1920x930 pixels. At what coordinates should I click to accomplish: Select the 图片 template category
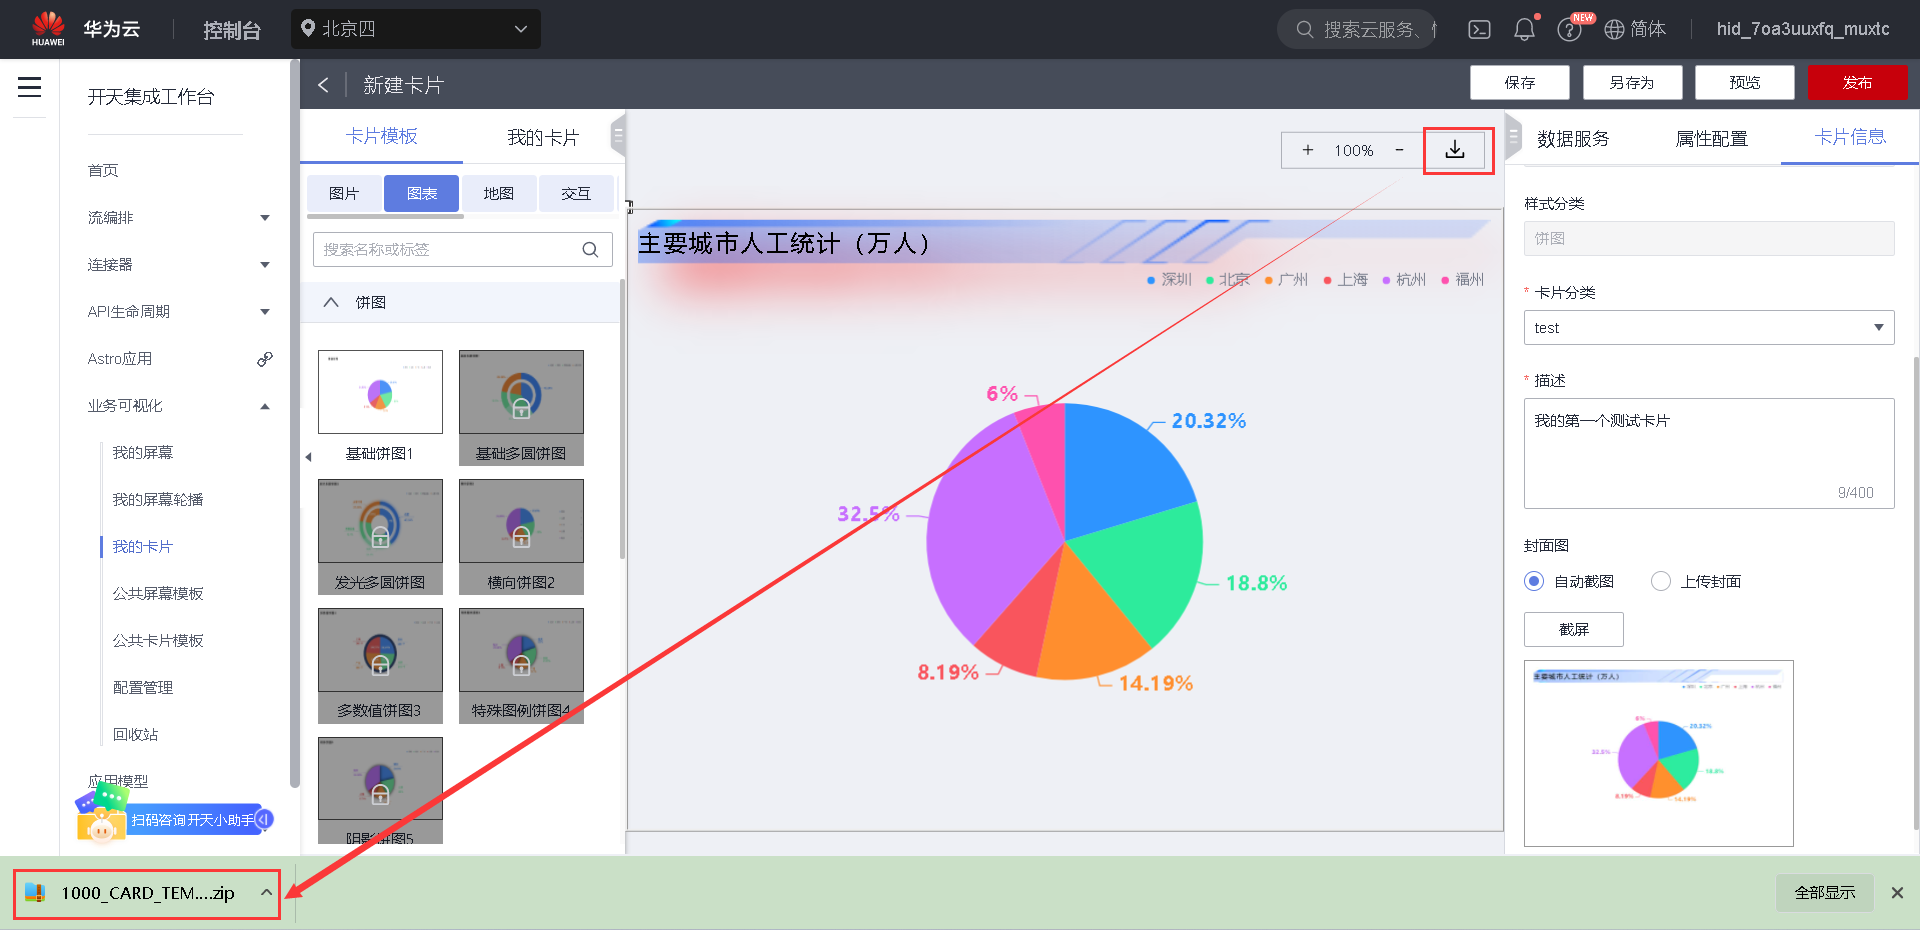344,194
